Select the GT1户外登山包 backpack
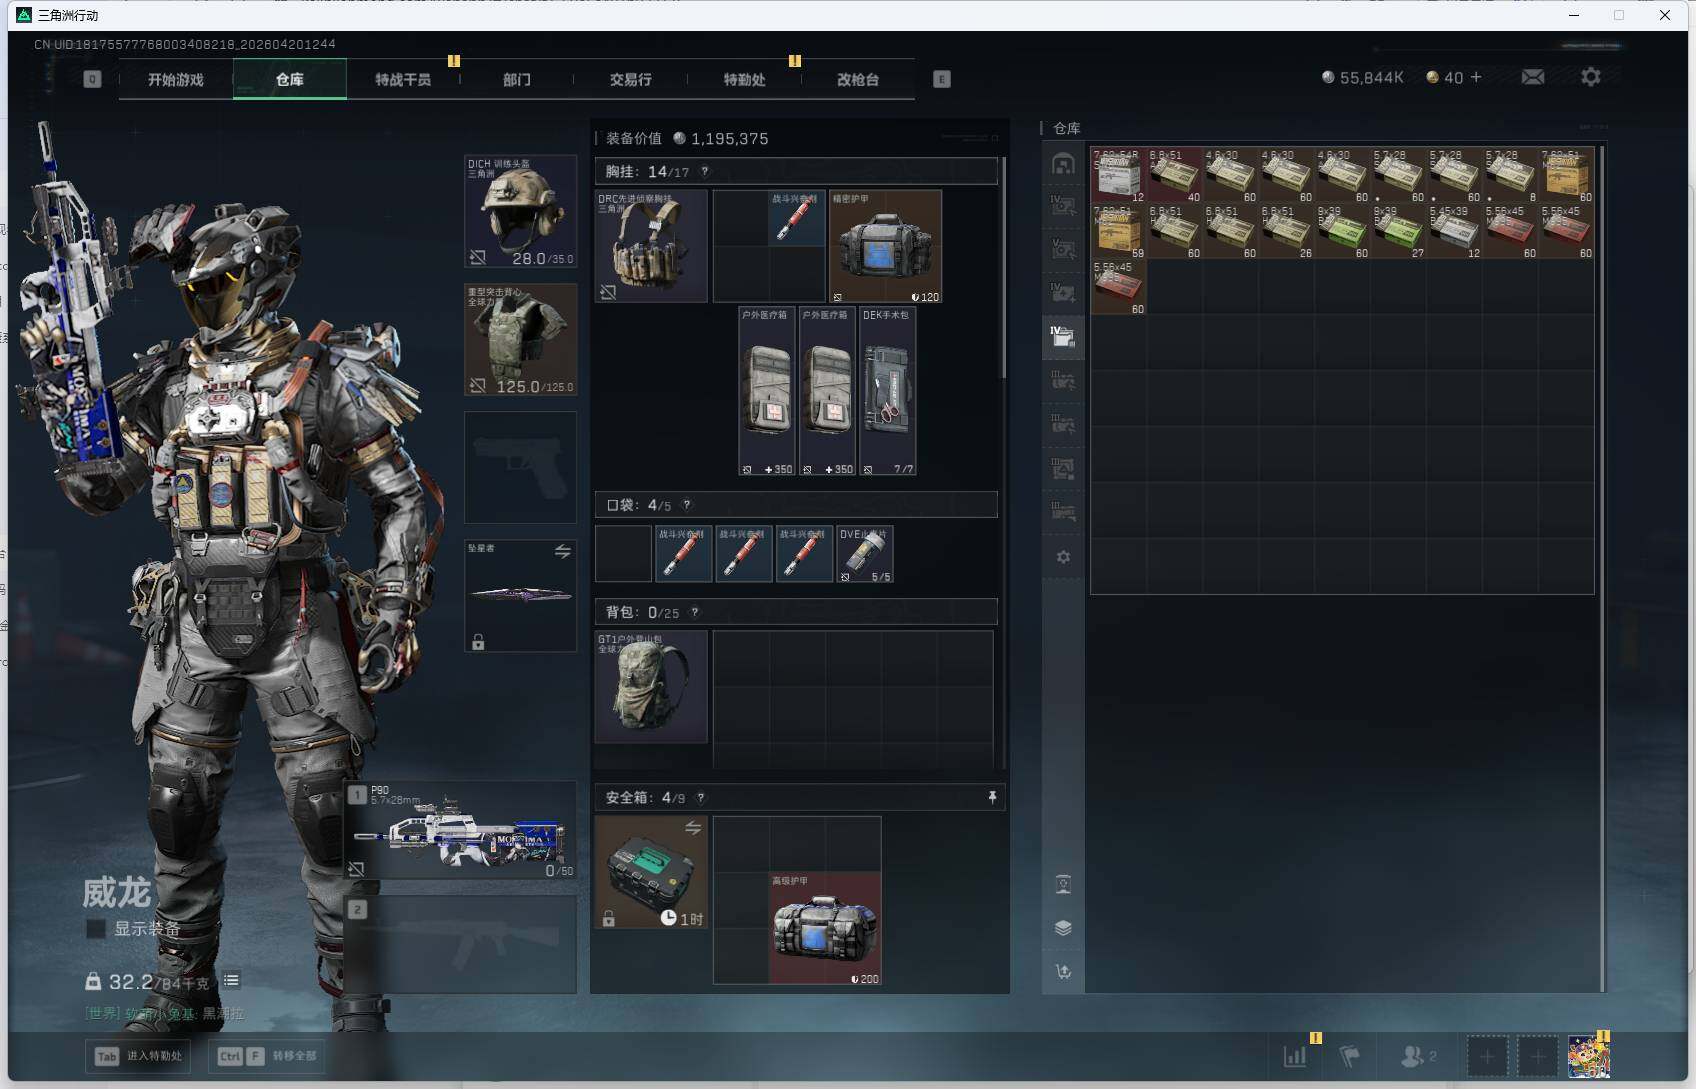 [x=651, y=687]
